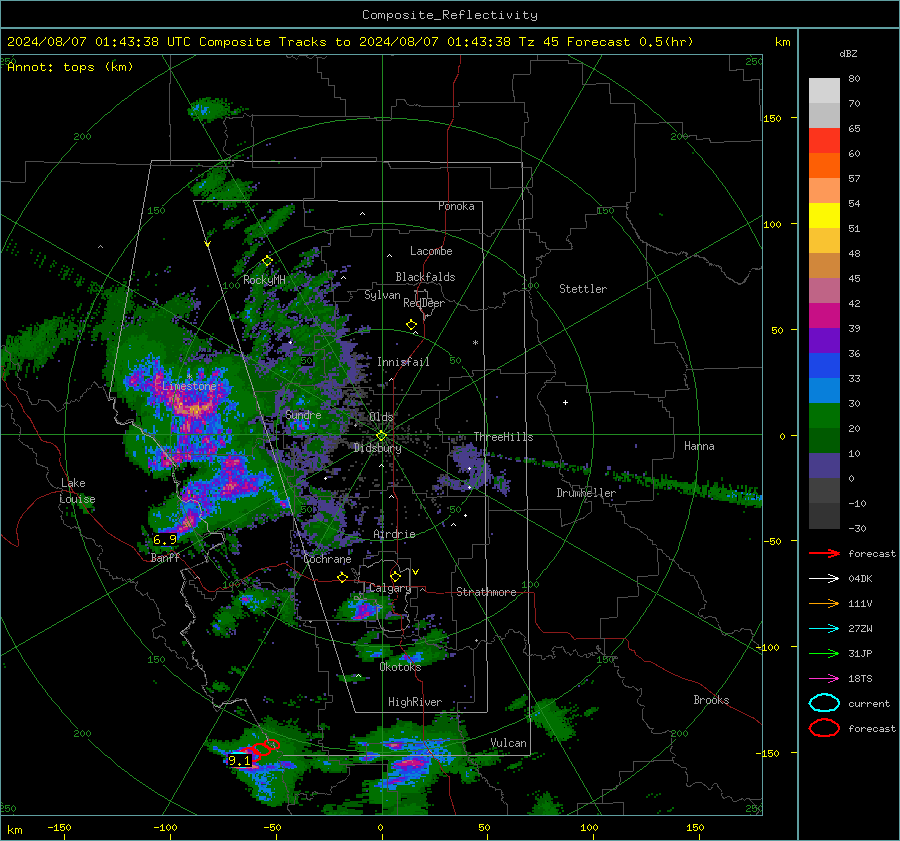Pick the red swatch below 65 dBZ

click(x=824, y=141)
